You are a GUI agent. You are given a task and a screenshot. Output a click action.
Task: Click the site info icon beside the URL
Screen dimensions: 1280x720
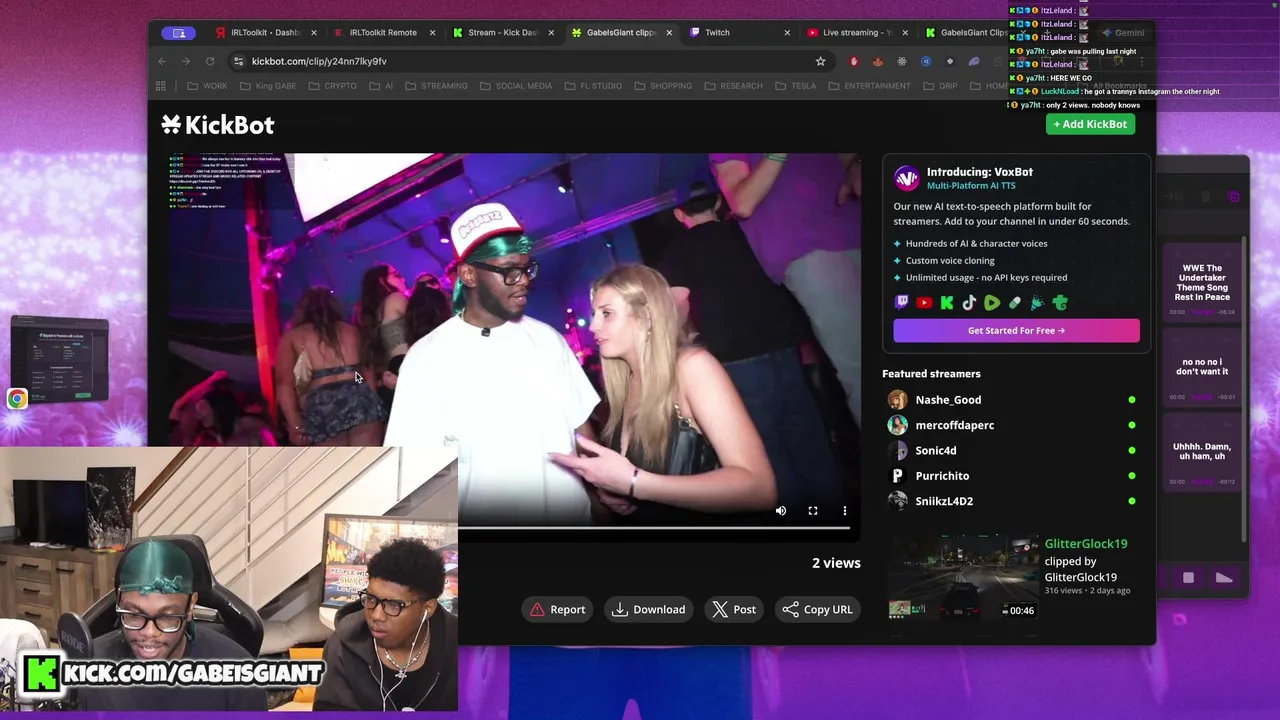pos(238,61)
